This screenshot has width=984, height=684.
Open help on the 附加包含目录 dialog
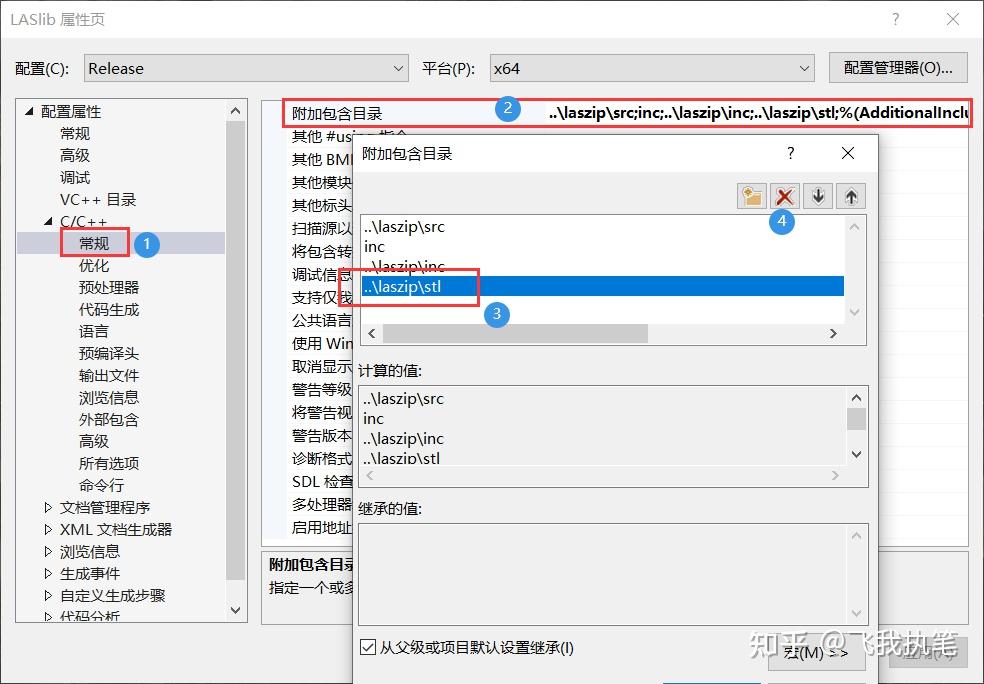[790, 153]
